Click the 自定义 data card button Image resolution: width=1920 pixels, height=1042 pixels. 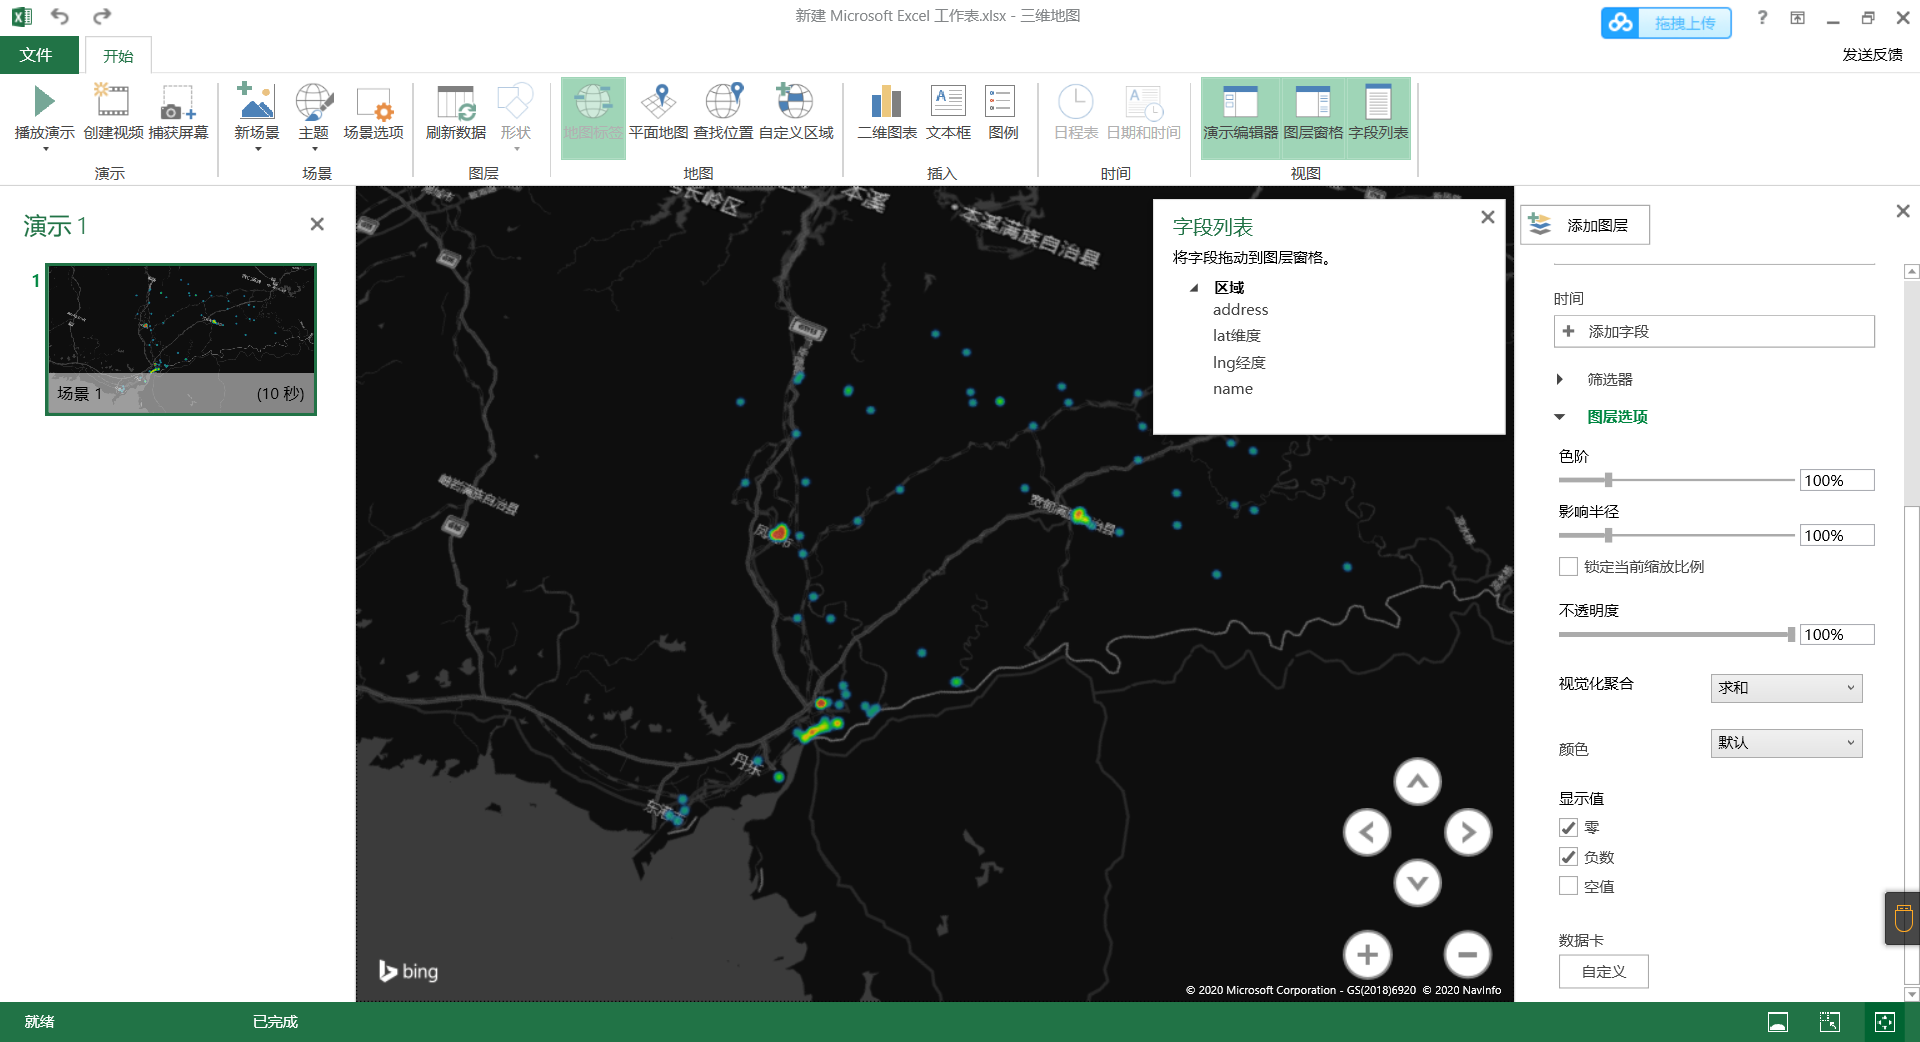click(1603, 971)
